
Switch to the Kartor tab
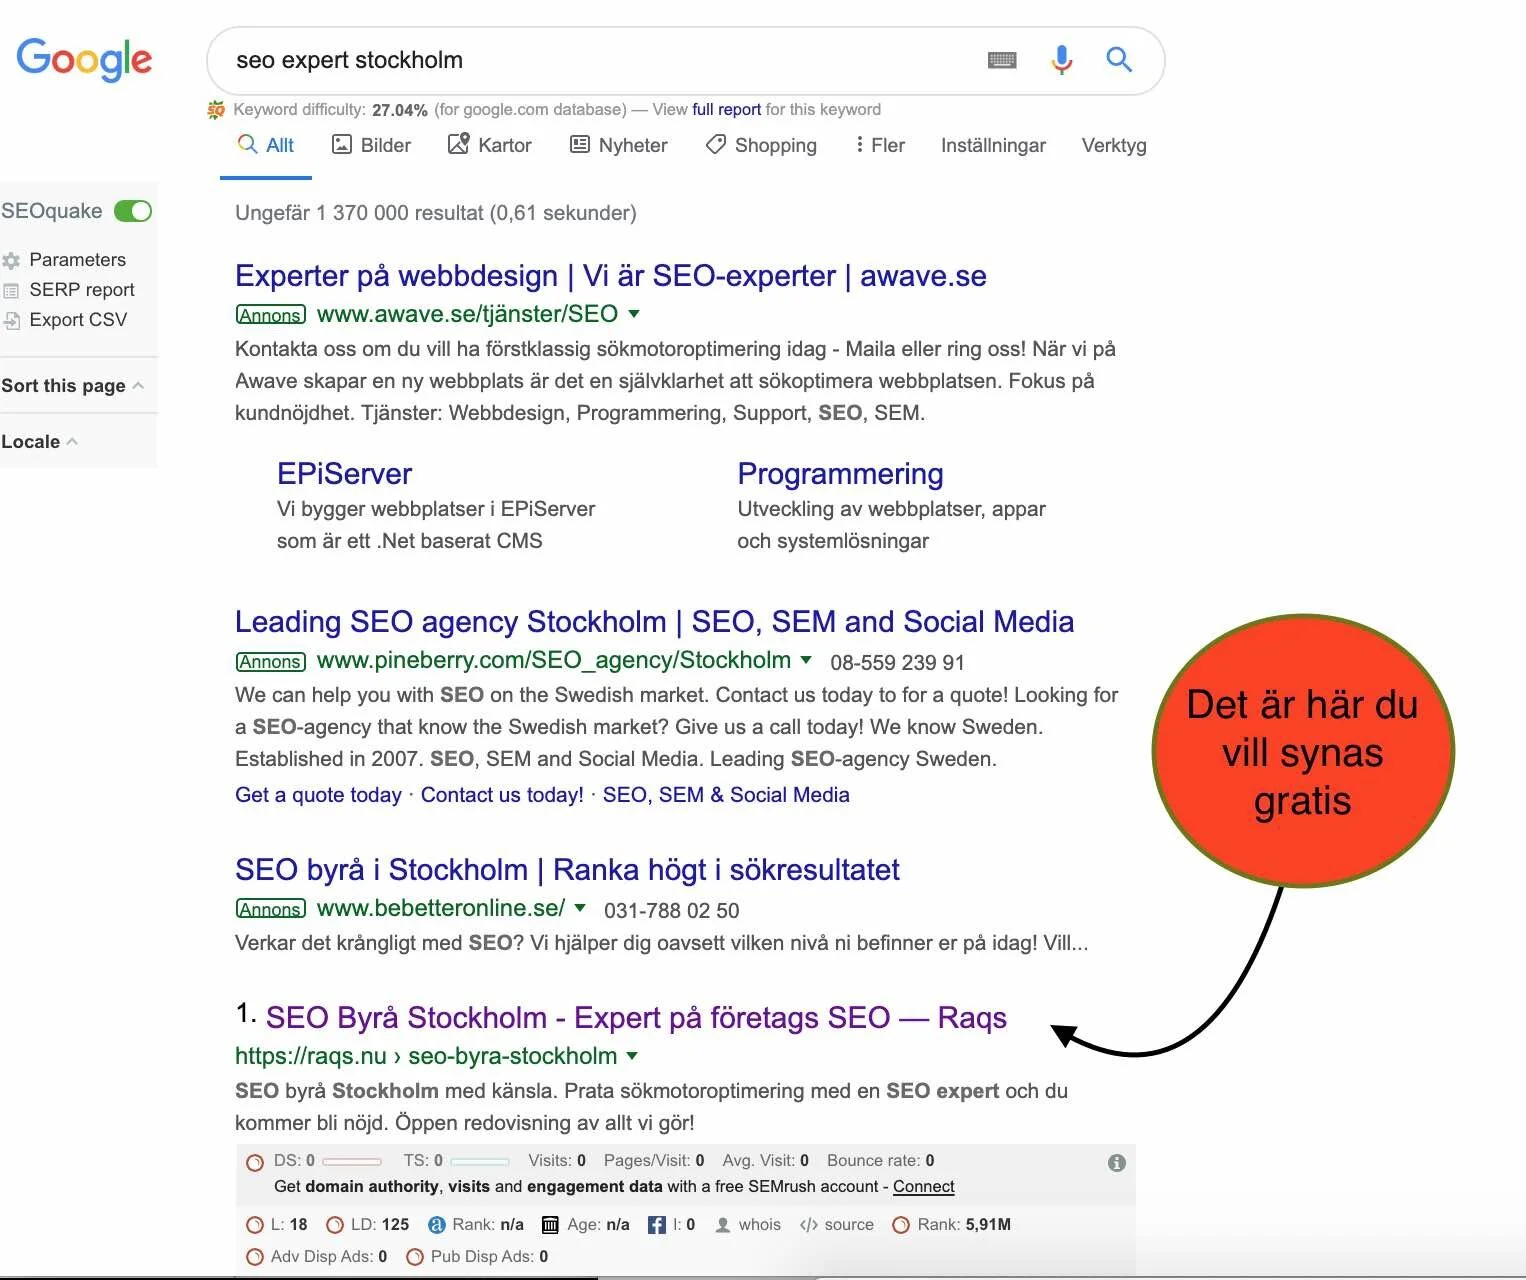click(490, 145)
